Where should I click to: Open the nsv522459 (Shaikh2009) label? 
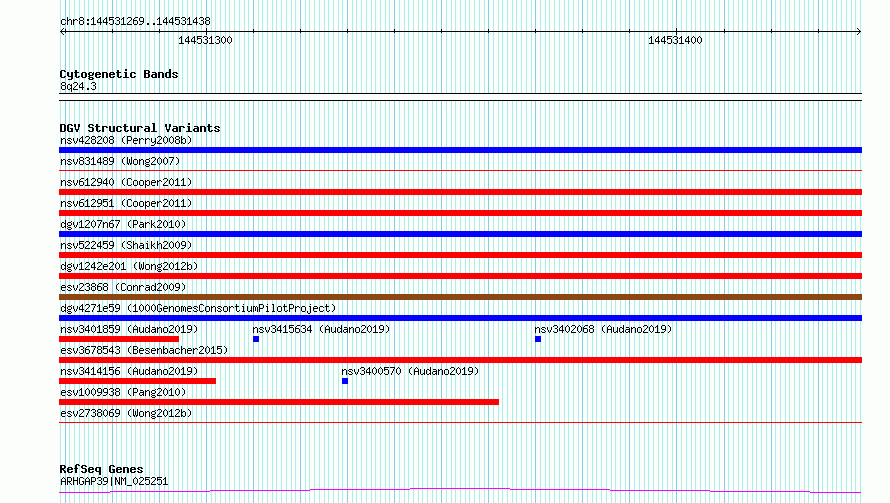(x=126, y=245)
